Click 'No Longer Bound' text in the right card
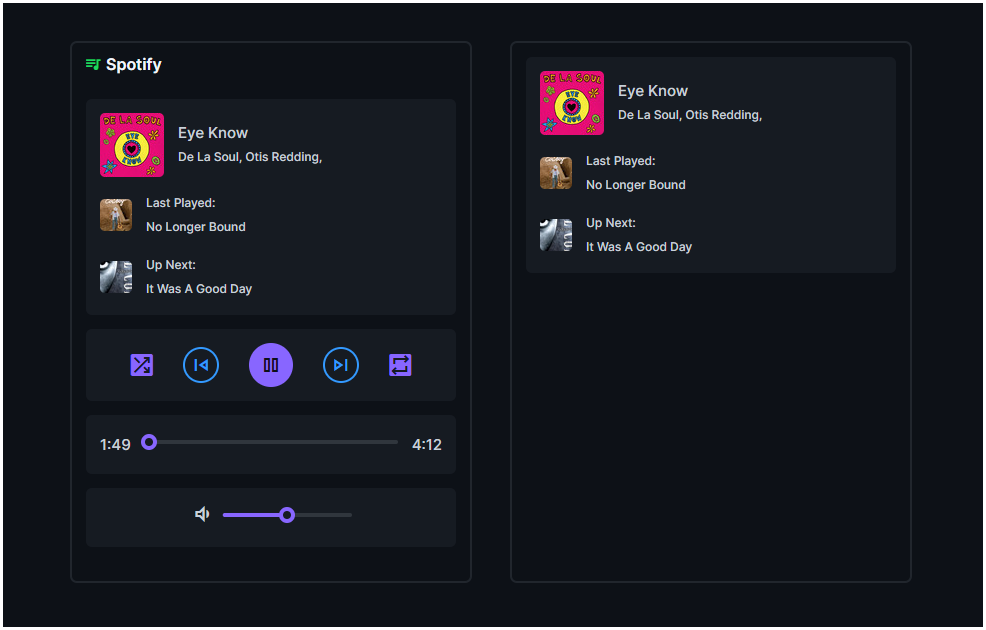This screenshot has height=630, width=986. pyautogui.click(x=636, y=185)
